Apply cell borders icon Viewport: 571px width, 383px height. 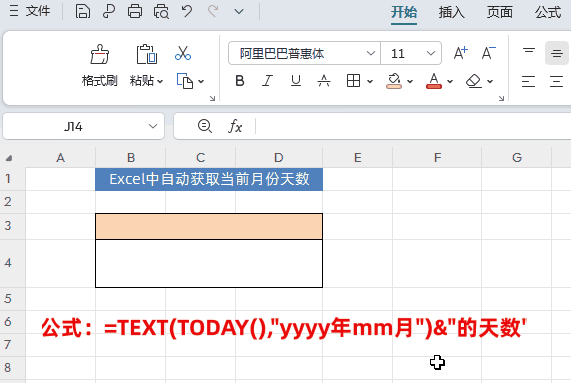tap(353, 81)
